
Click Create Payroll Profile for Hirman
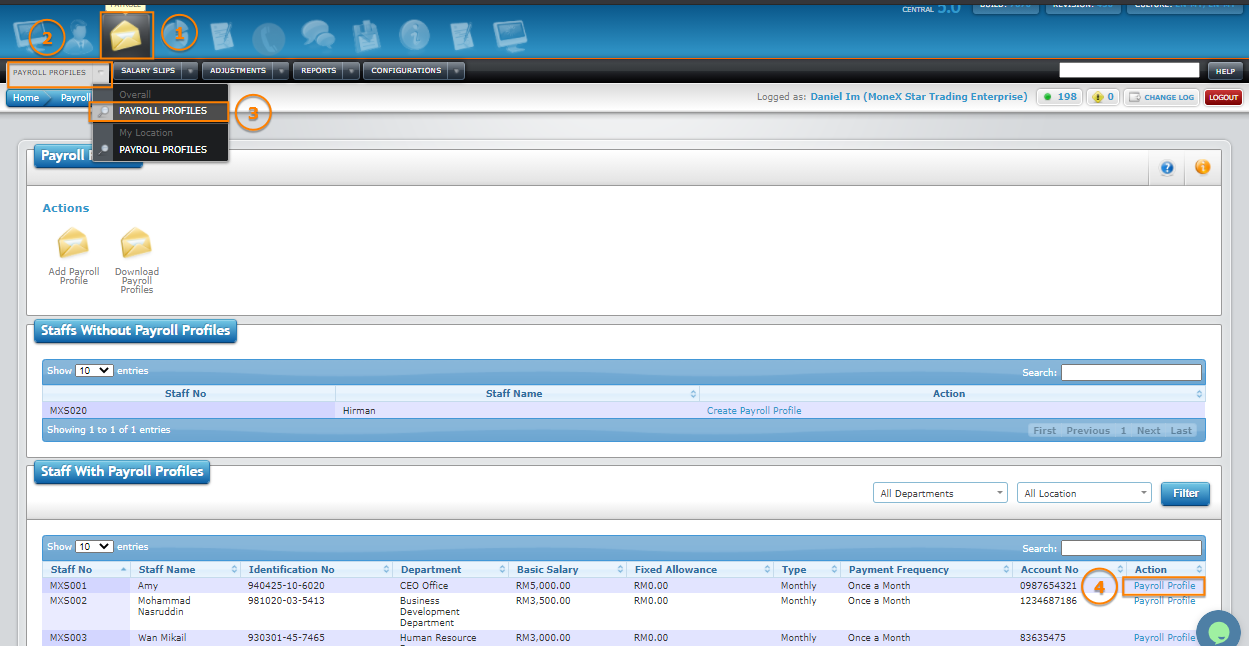[754, 411]
